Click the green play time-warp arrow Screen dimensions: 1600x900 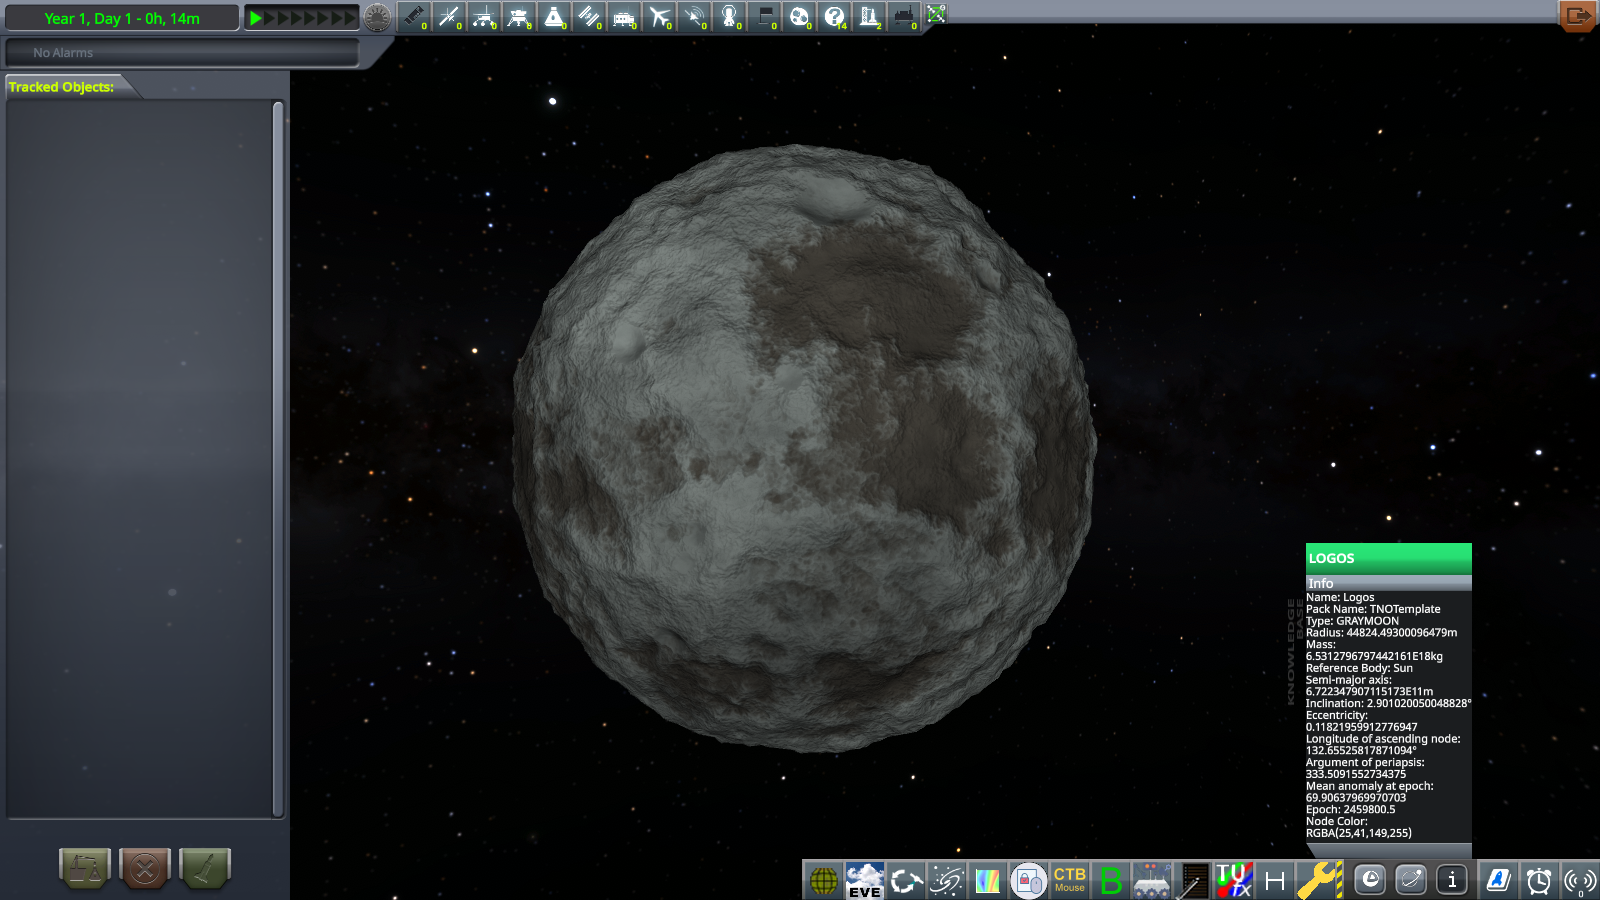[x=256, y=18]
